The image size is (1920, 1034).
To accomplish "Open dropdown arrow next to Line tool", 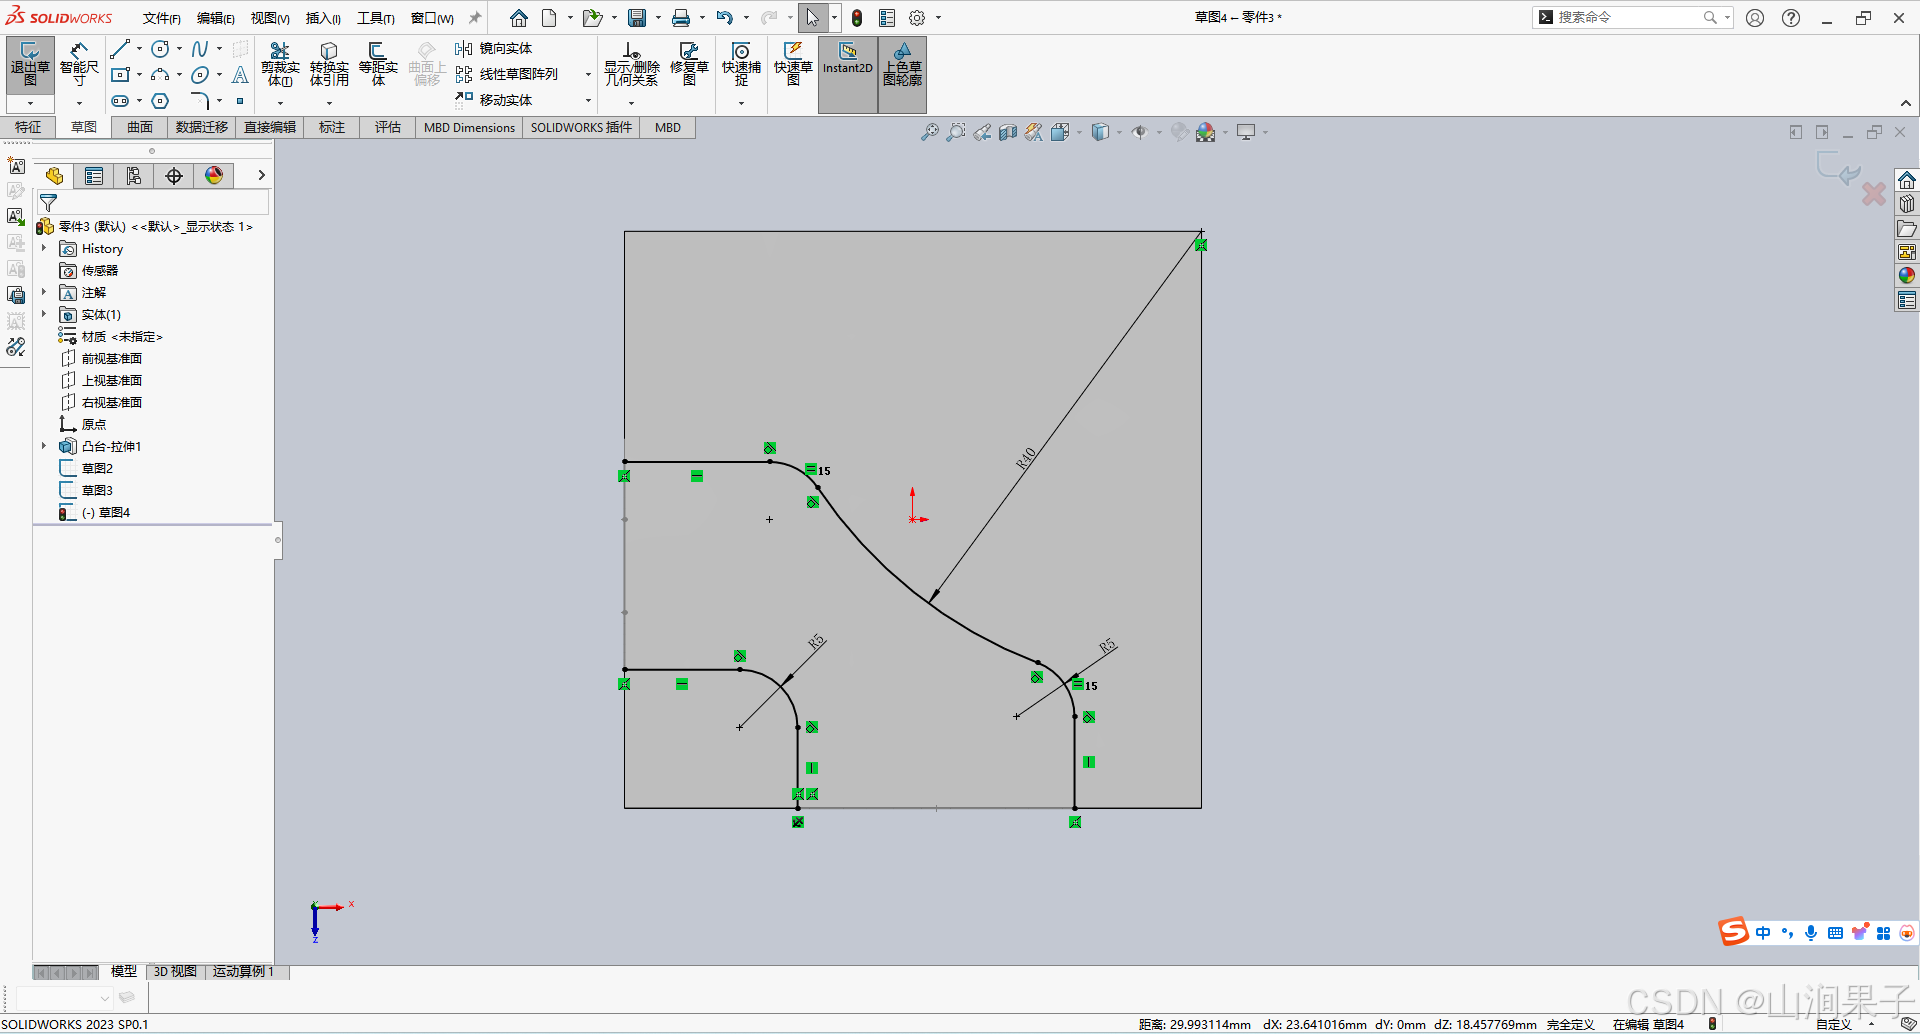I will pyautogui.click(x=139, y=49).
